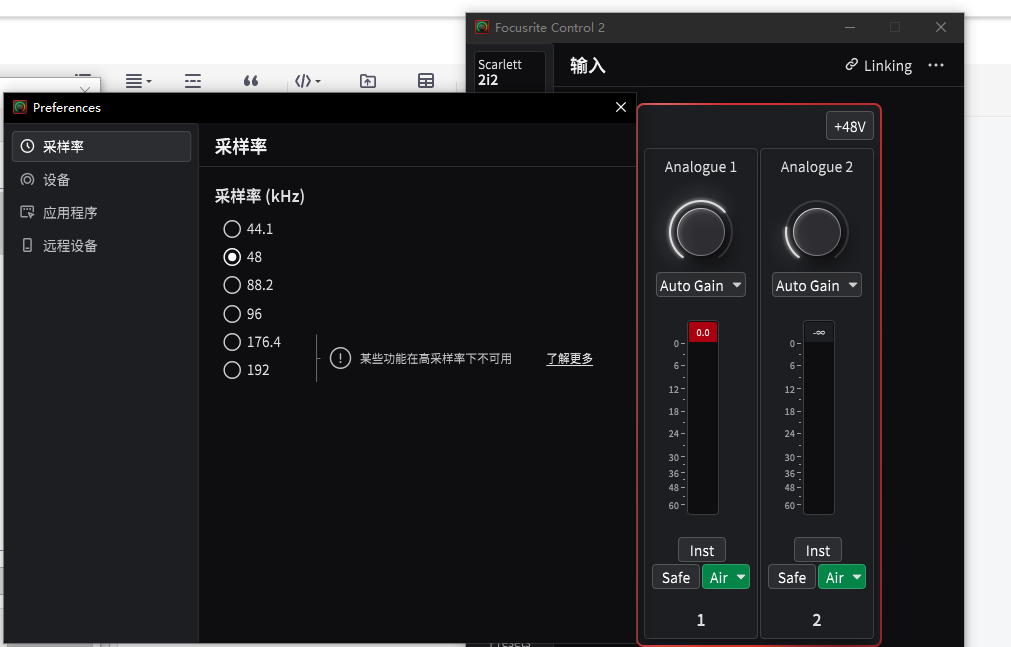The width and height of the screenshot is (1011, 647).
Task: Click the Preferences window logo icon
Action: tap(20, 107)
